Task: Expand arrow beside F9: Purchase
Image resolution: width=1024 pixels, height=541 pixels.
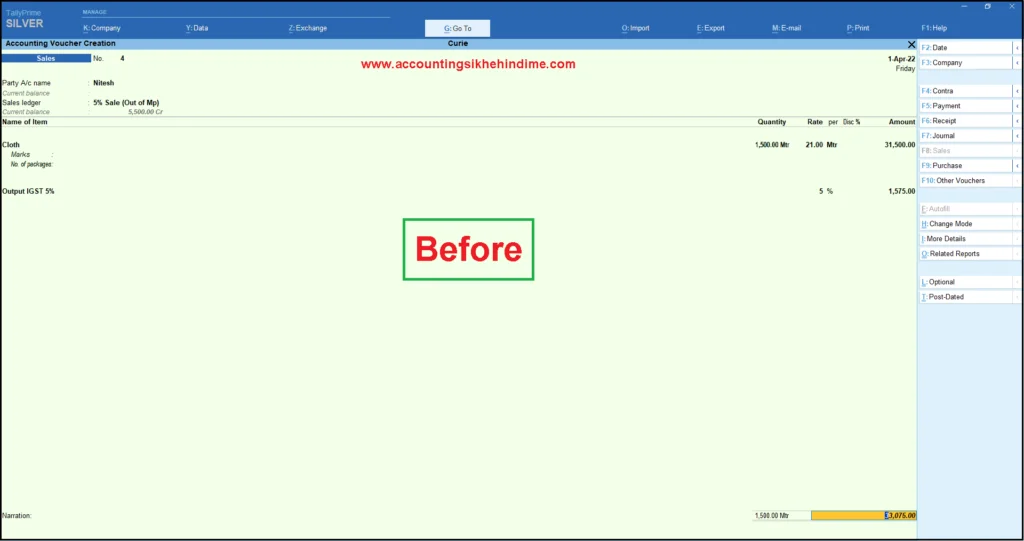Action: click(1017, 165)
